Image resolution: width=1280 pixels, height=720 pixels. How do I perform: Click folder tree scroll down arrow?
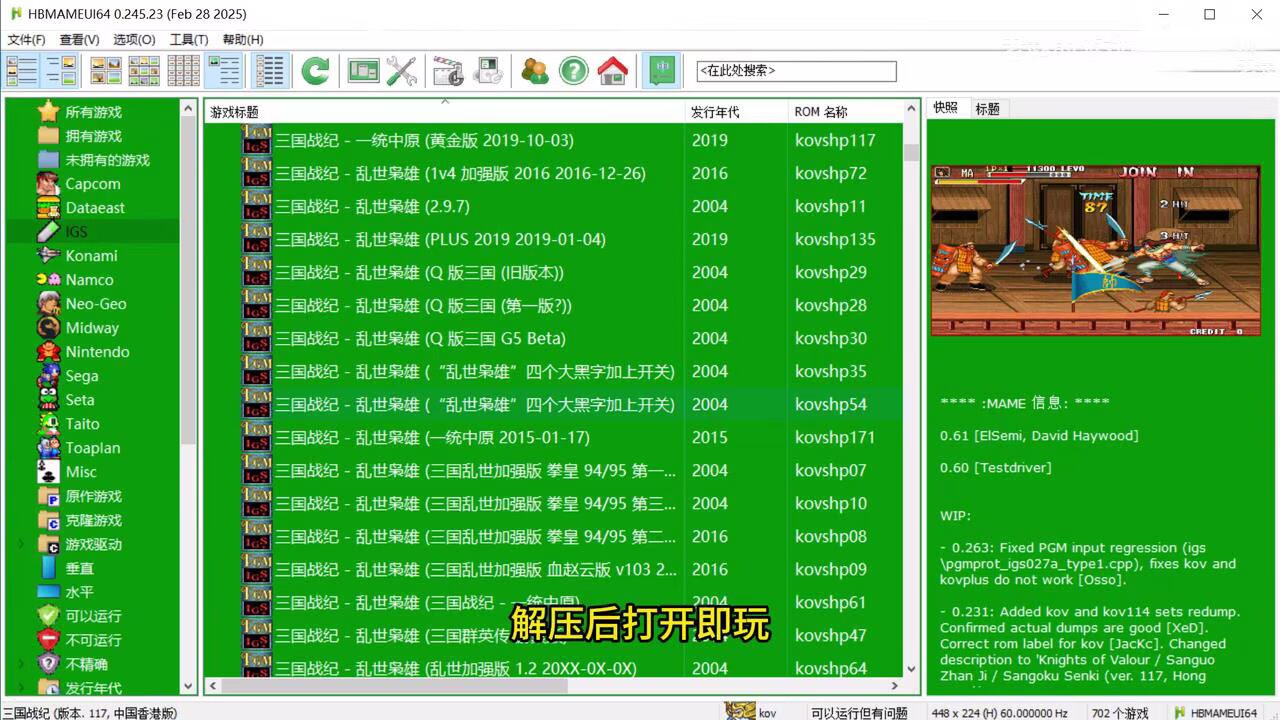[188, 686]
